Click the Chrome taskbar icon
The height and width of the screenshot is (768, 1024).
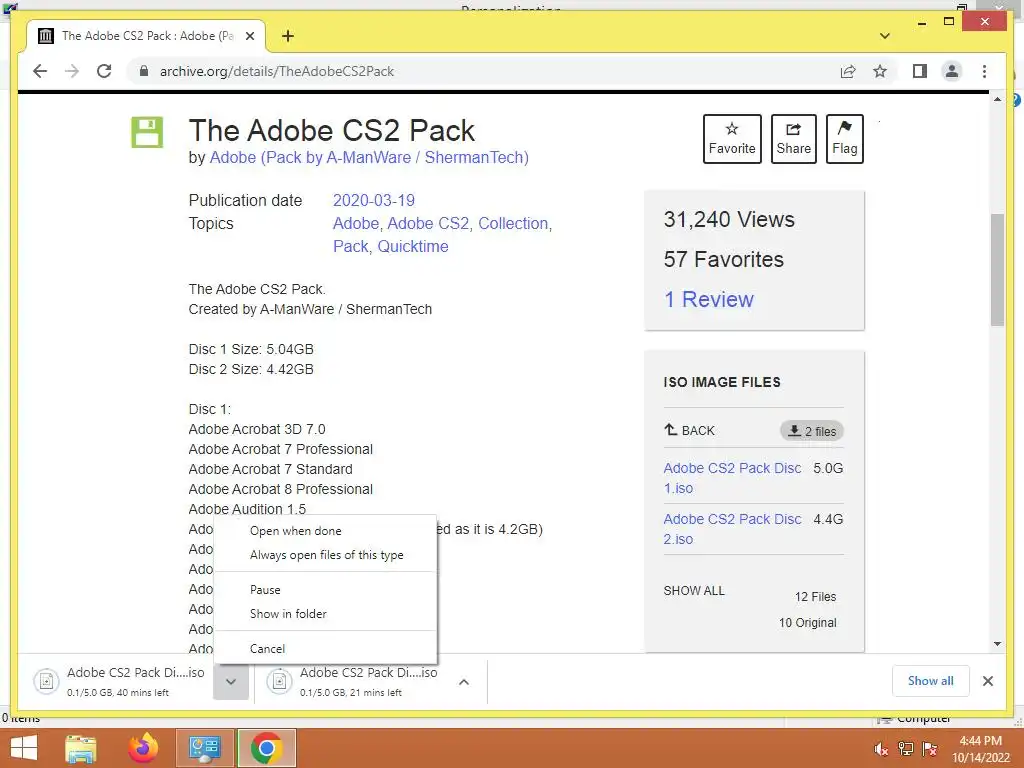266,748
